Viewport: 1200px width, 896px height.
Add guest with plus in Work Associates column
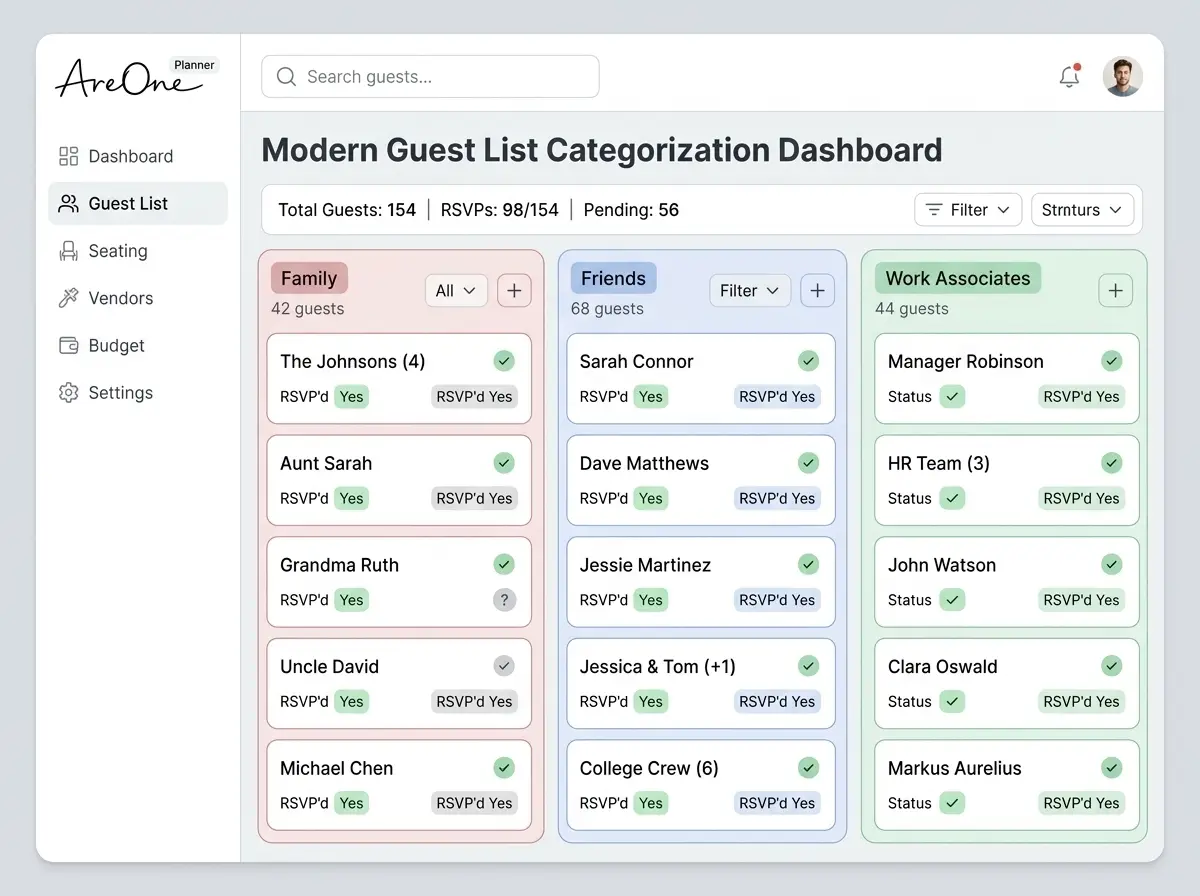pos(1115,290)
